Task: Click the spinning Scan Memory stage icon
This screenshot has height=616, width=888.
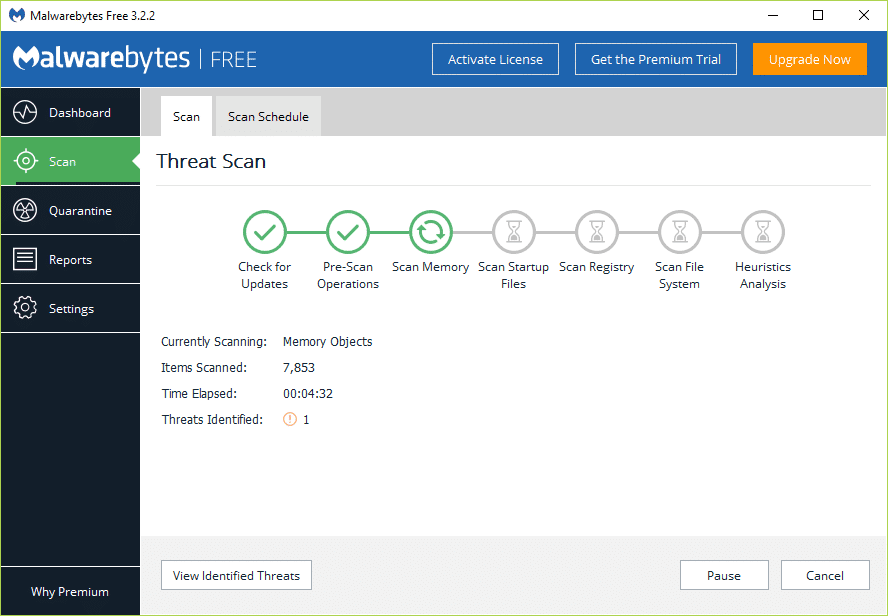Action: (x=430, y=231)
